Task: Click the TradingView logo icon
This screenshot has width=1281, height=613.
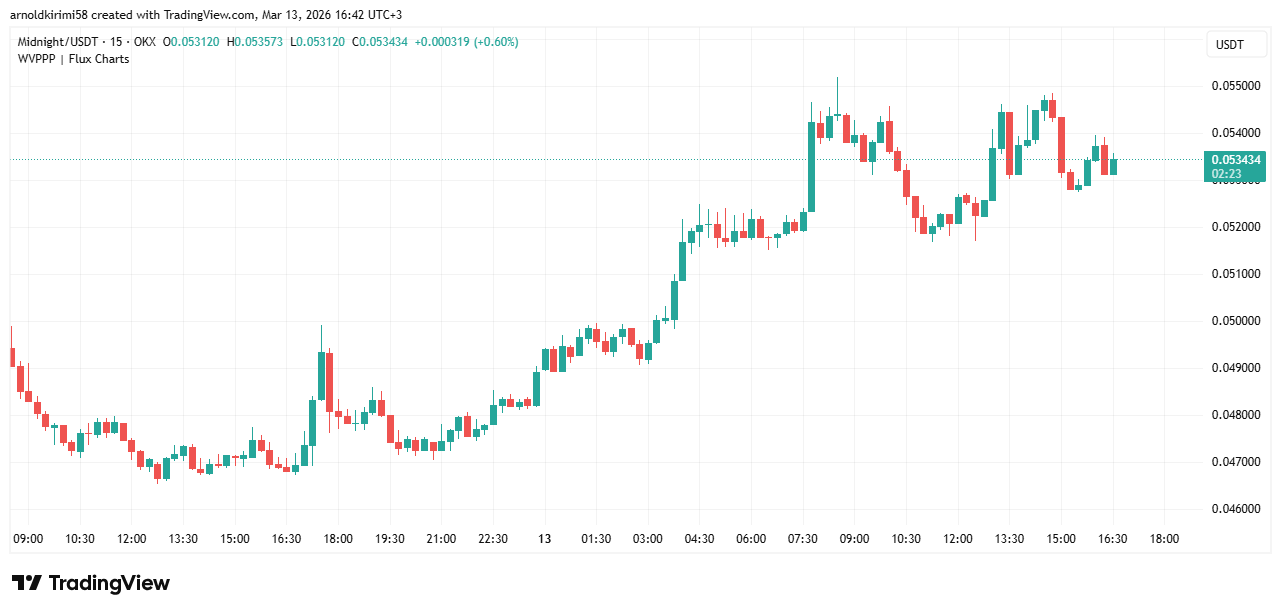Action: click(26, 583)
